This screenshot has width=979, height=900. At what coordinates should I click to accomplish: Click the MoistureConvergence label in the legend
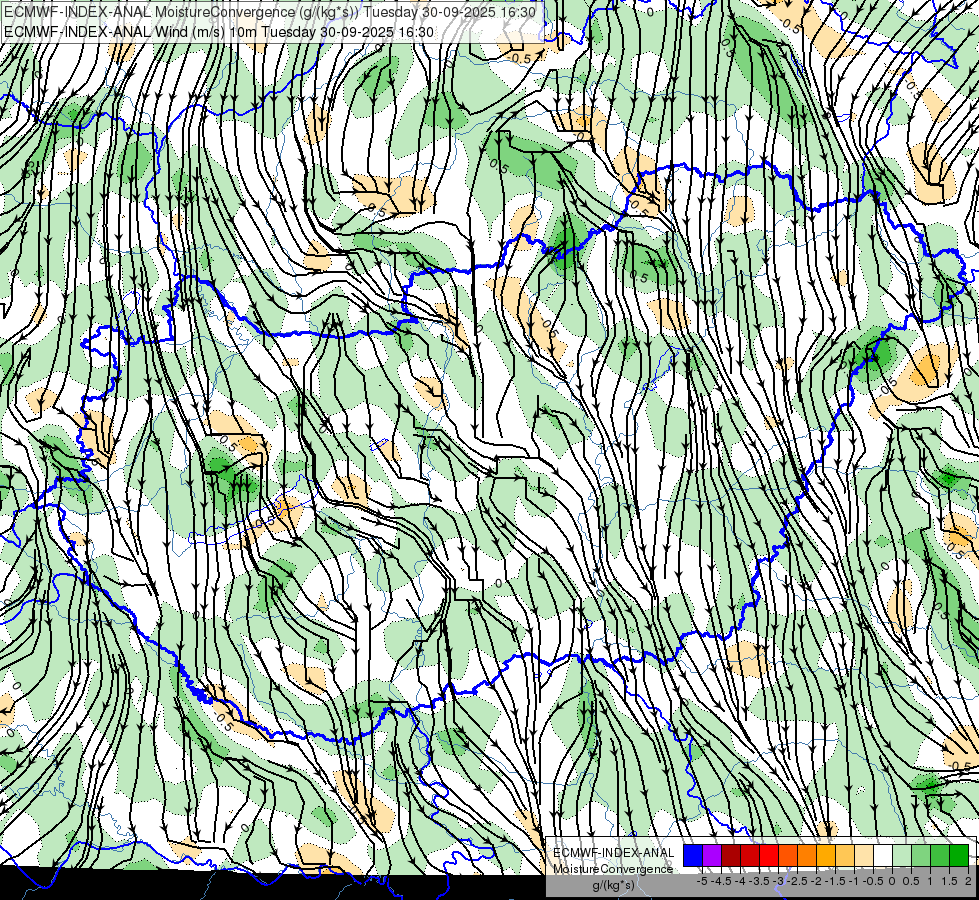click(x=614, y=868)
